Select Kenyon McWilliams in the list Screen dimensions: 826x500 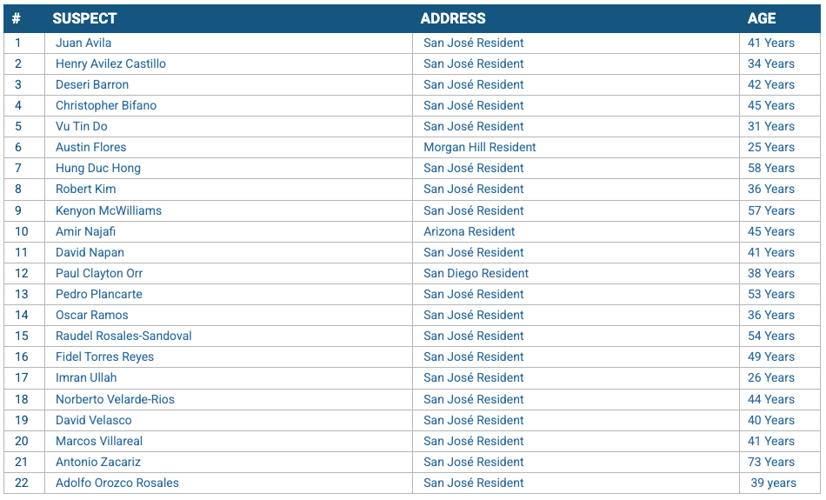pyautogui.click(x=109, y=211)
